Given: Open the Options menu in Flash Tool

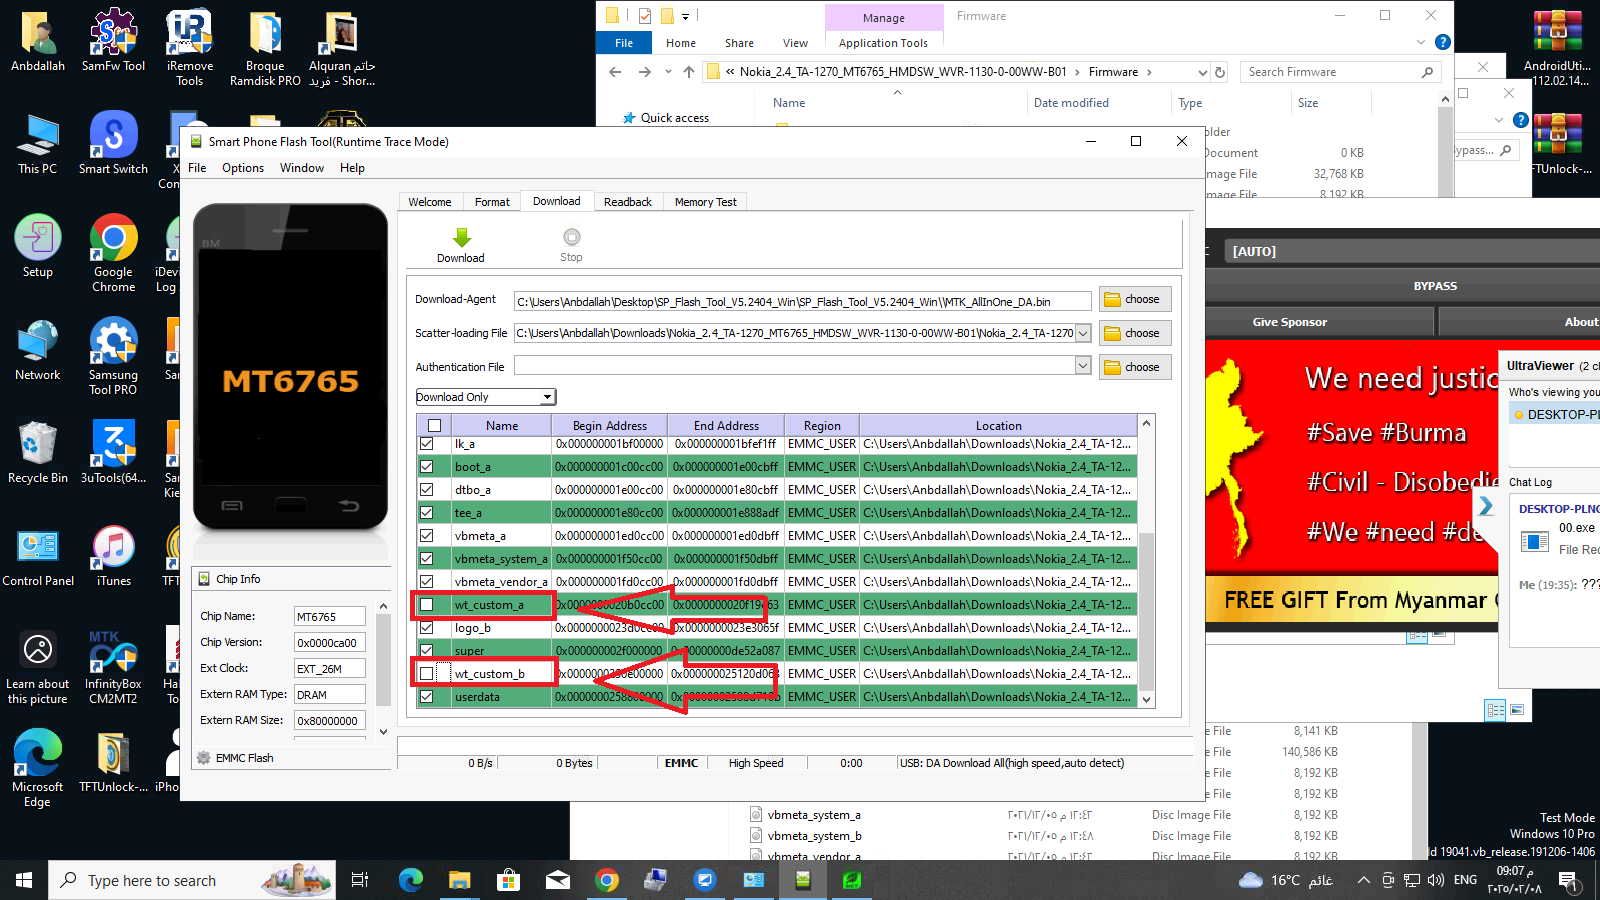Looking at the screenshot, I should click(x=243, y=168).
